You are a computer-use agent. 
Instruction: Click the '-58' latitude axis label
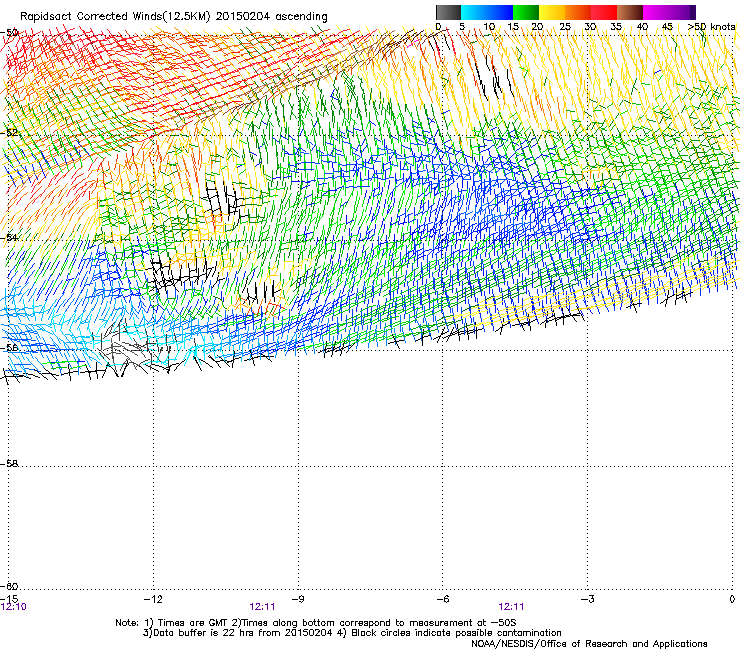(x=9, y=463)
